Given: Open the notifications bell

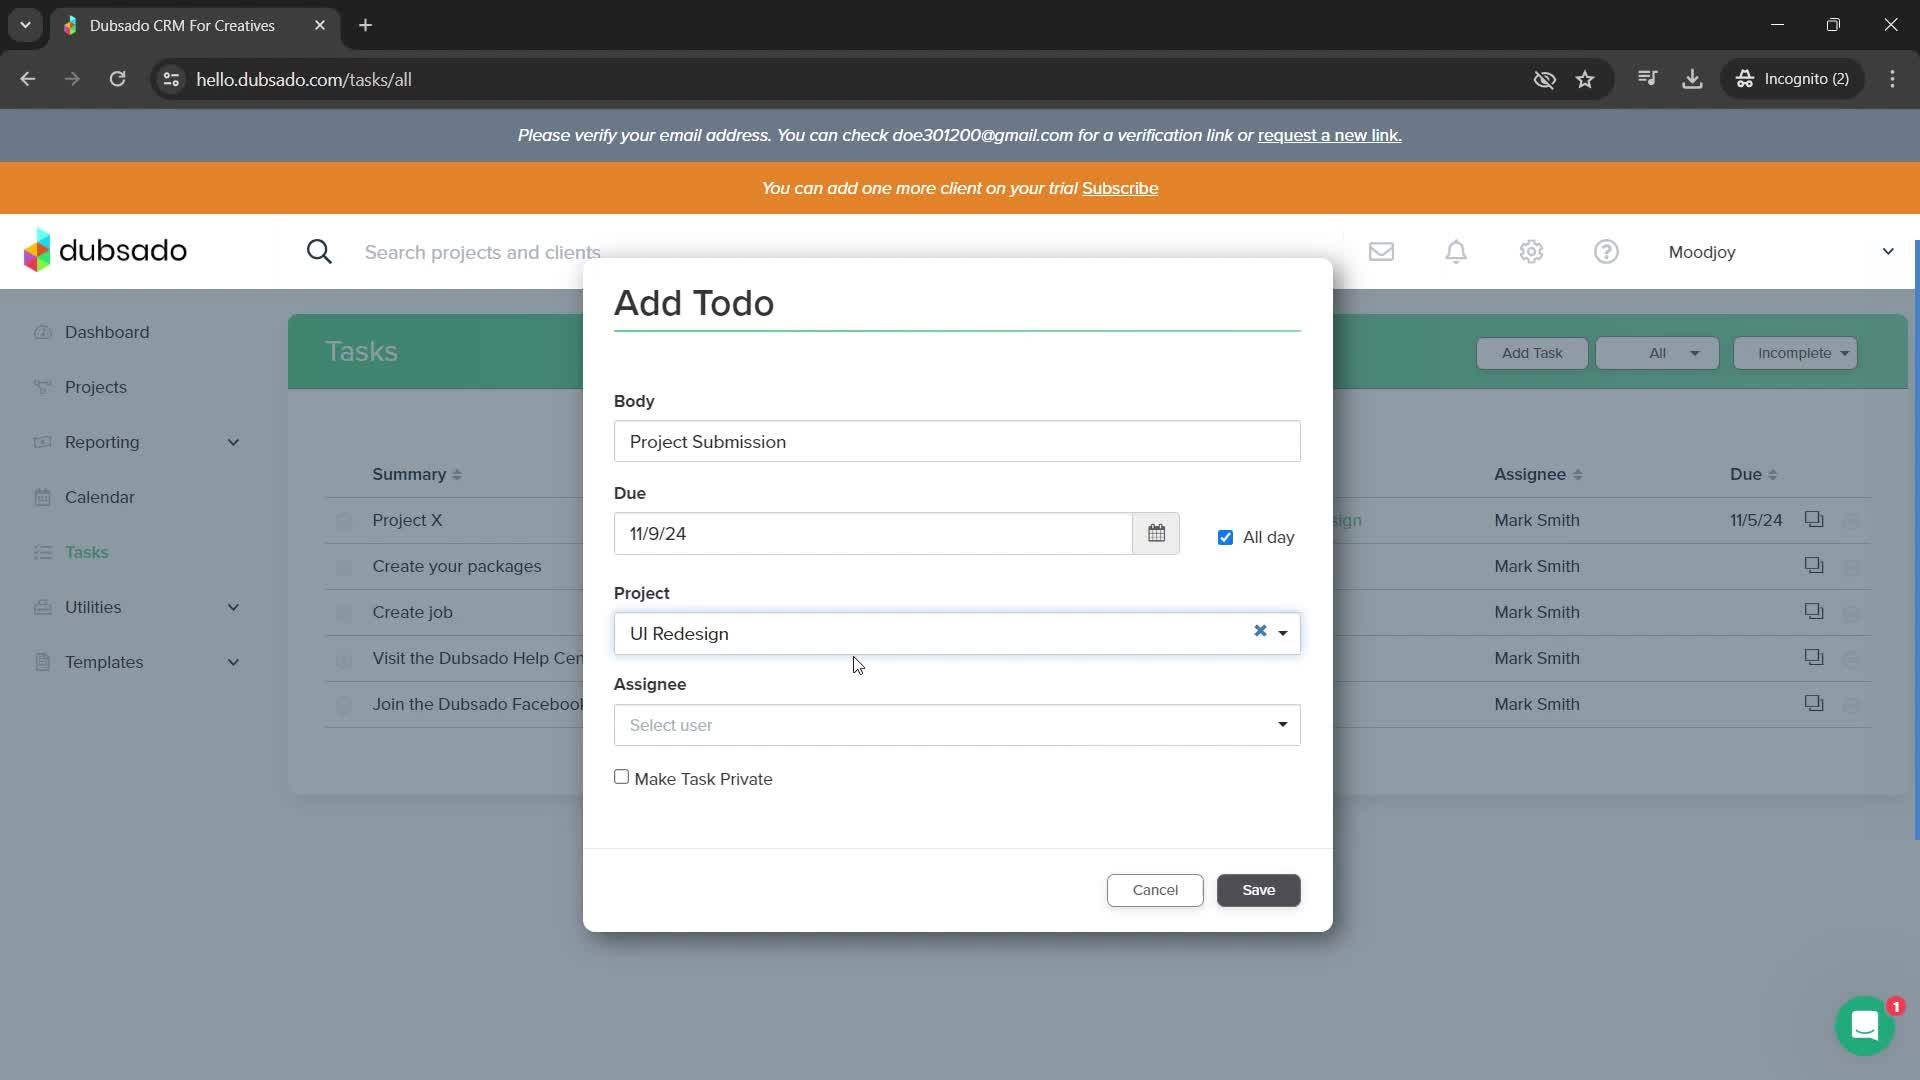Looking at the screenshot, I should [1456, 252].
